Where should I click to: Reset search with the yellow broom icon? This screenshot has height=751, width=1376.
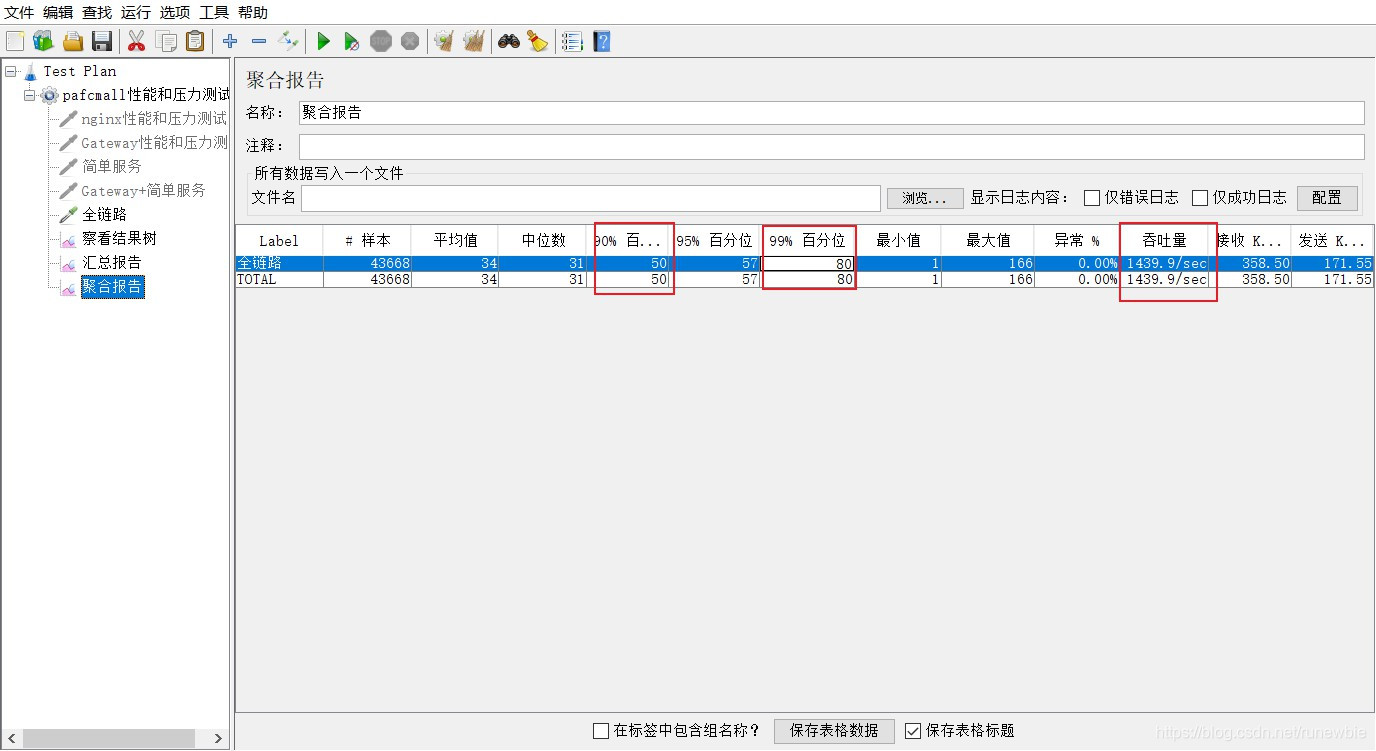coord(538,41)
